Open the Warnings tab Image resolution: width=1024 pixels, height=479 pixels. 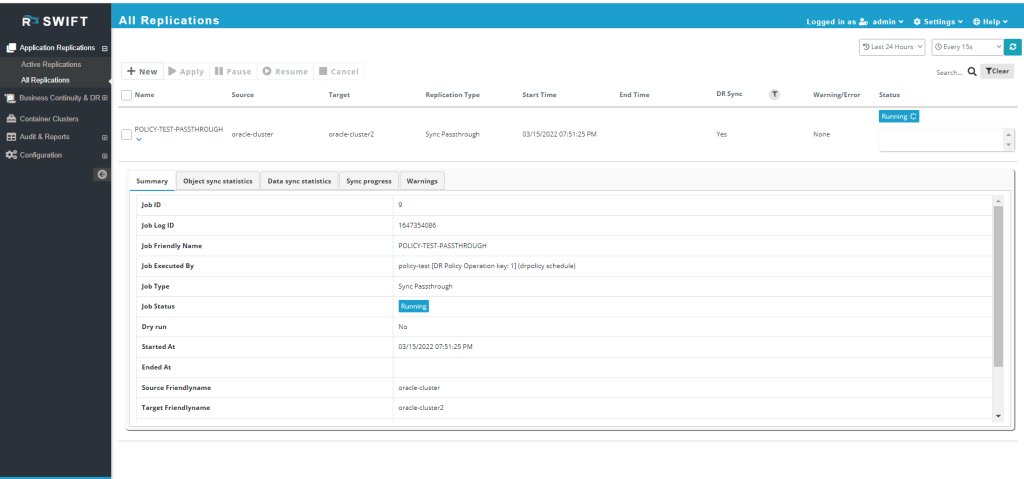point(422,181)
